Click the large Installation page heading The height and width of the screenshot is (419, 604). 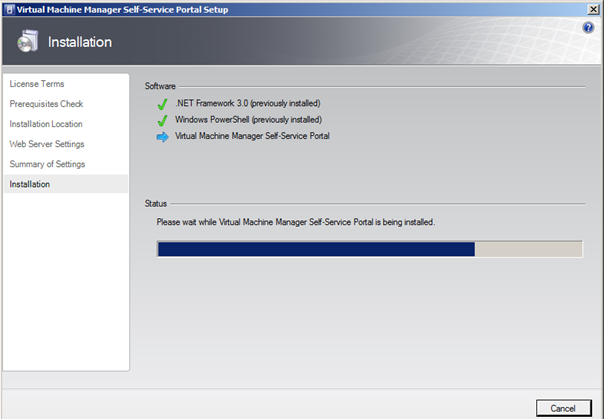coord(80,42)
